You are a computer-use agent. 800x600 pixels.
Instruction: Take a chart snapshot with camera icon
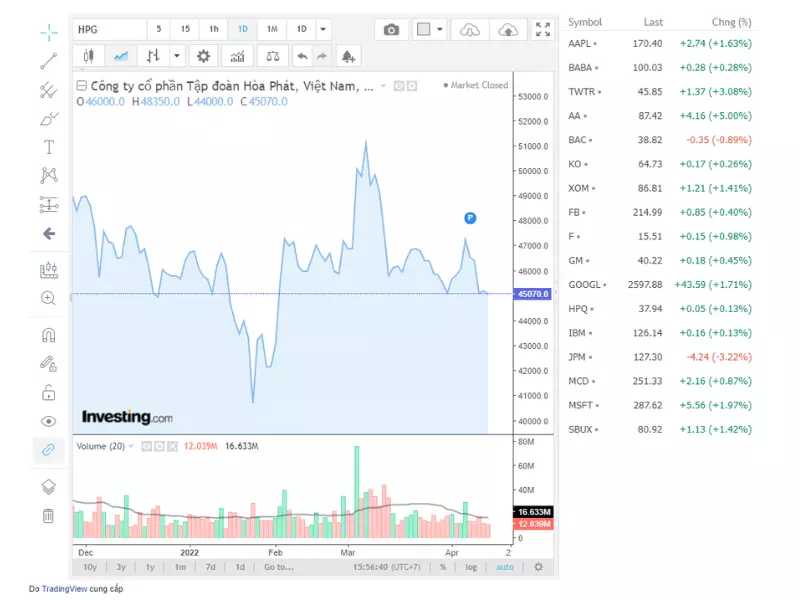[391, 30]
